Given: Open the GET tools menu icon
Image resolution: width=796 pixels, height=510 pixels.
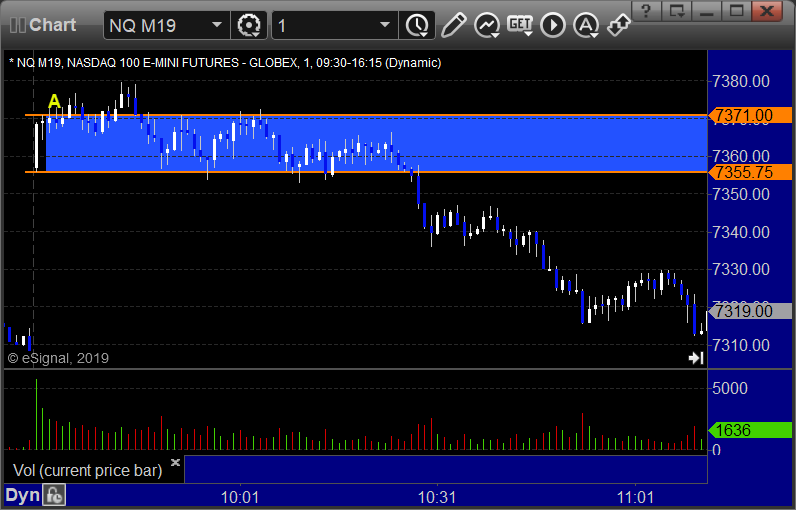Looking at the screenshot, I should pyautogui.click(x=520, y=25).
